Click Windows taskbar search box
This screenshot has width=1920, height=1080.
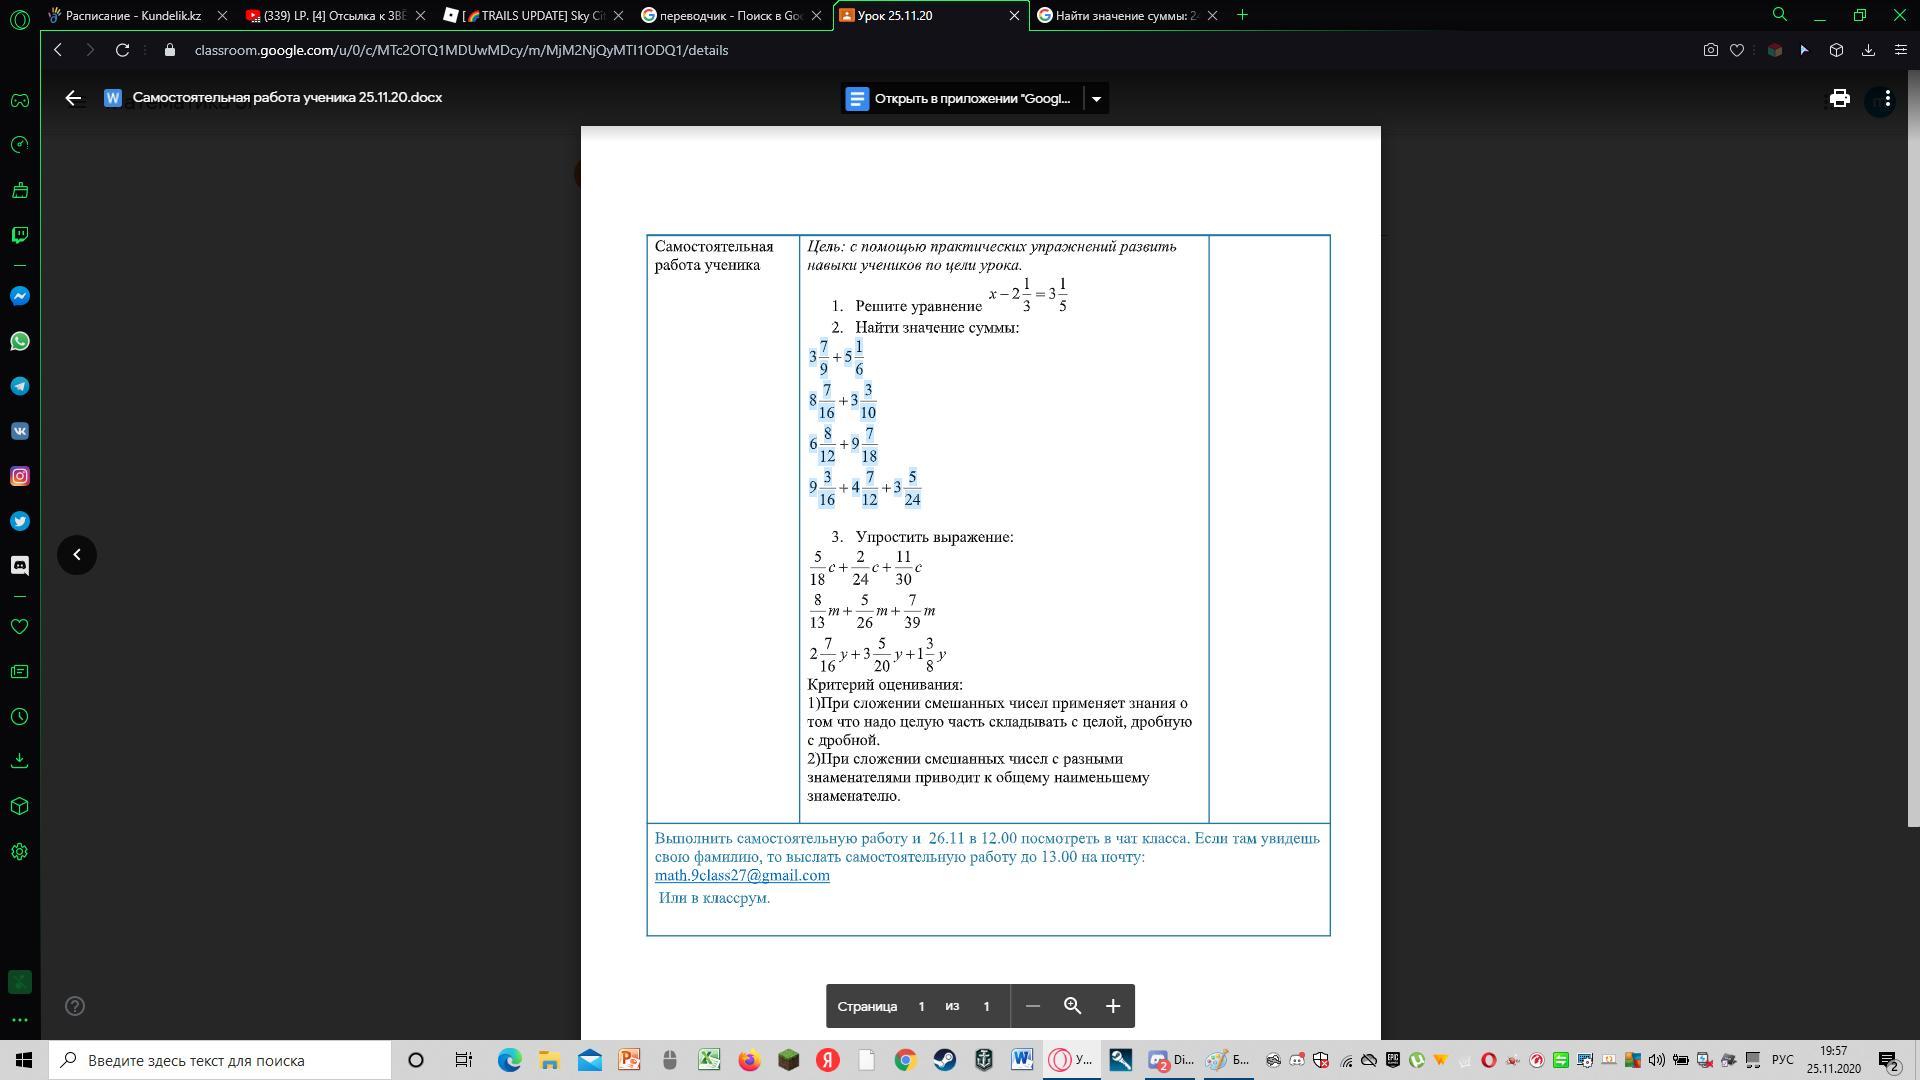220,1060
